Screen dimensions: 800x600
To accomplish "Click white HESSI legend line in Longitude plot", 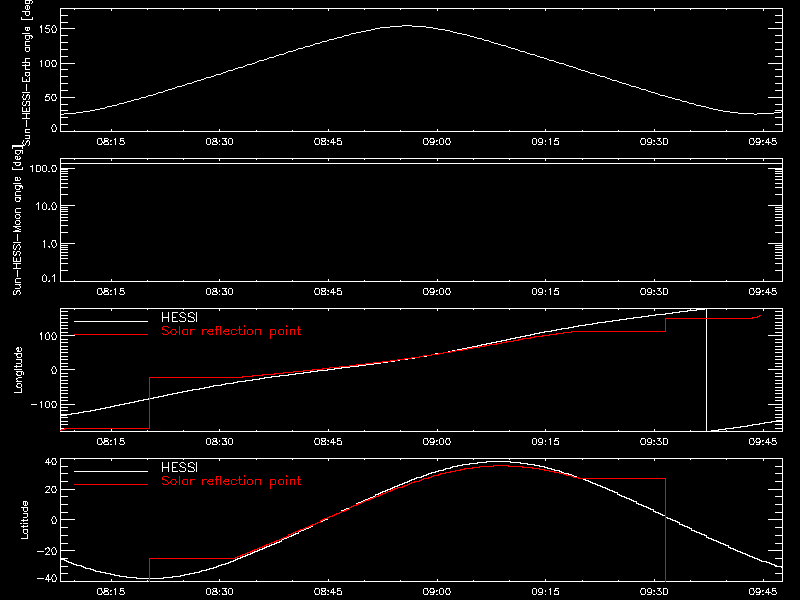I will [x=111, y=321].
